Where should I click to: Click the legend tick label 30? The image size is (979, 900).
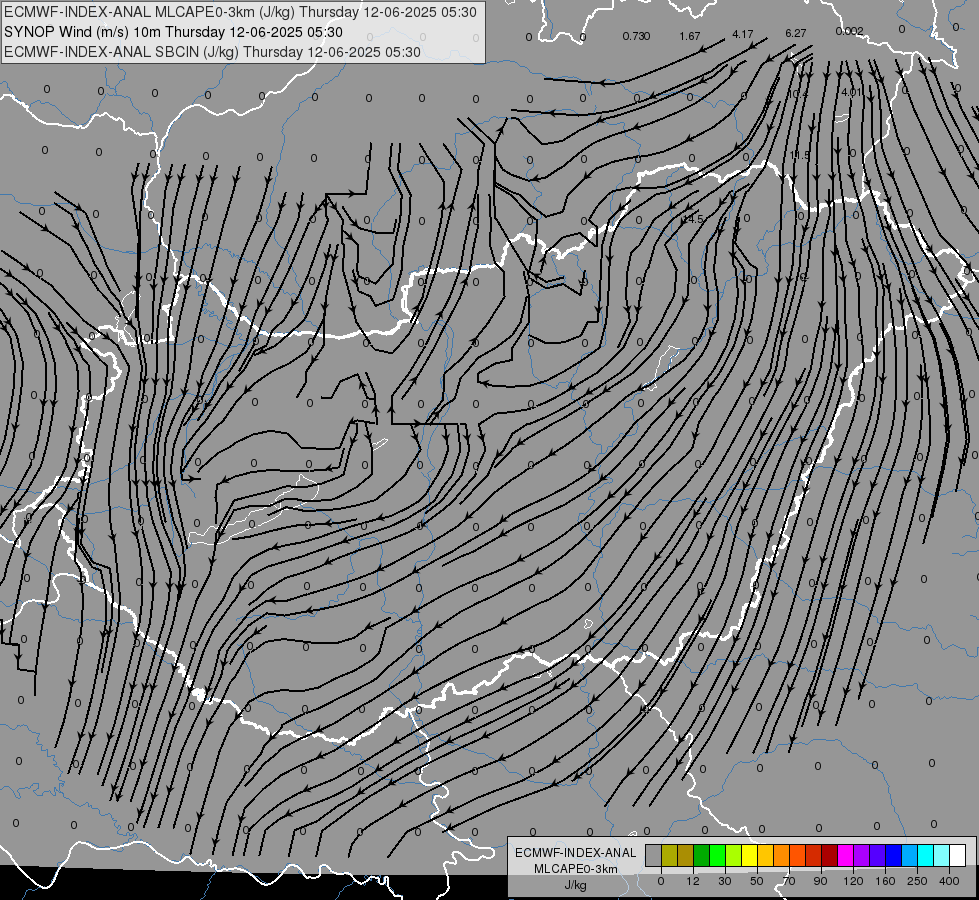[x=725, y=881]
